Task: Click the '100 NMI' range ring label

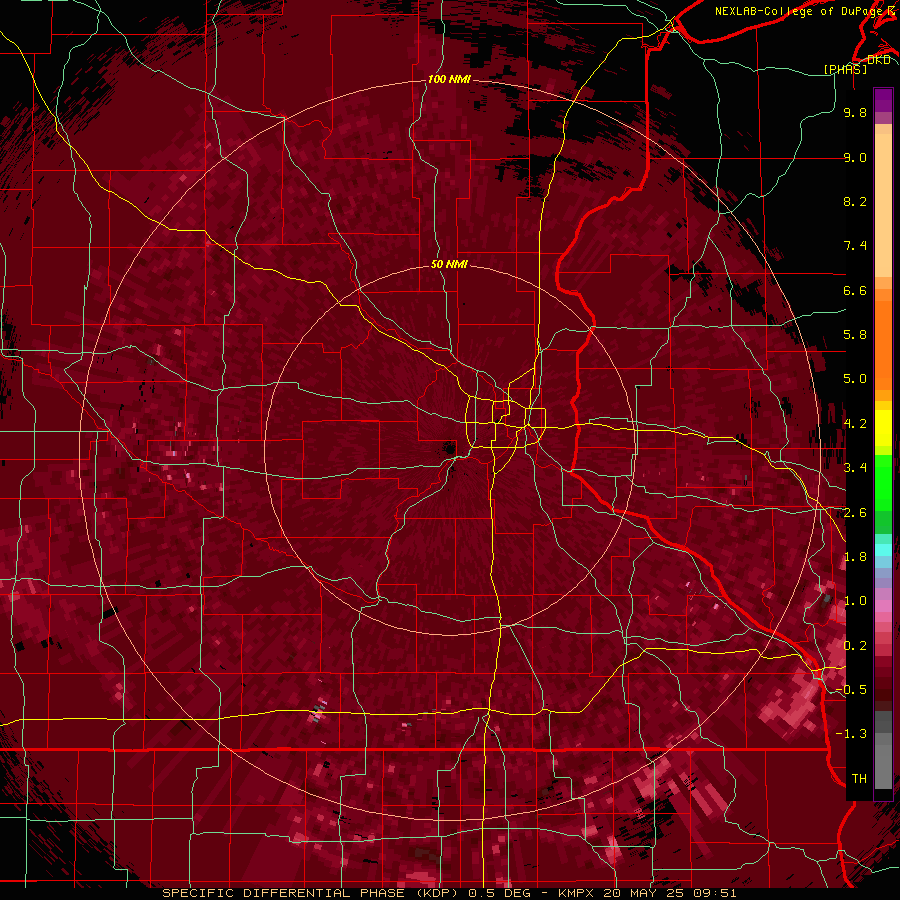Action: point(449,79)
